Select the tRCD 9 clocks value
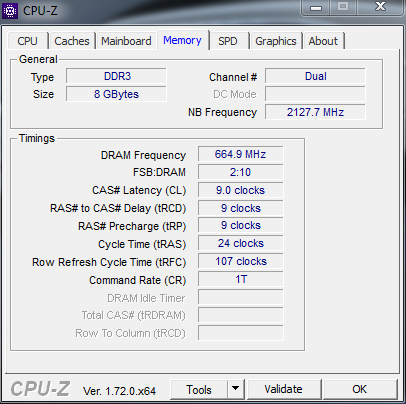The image size is (406, 404). tap(241, 208)
